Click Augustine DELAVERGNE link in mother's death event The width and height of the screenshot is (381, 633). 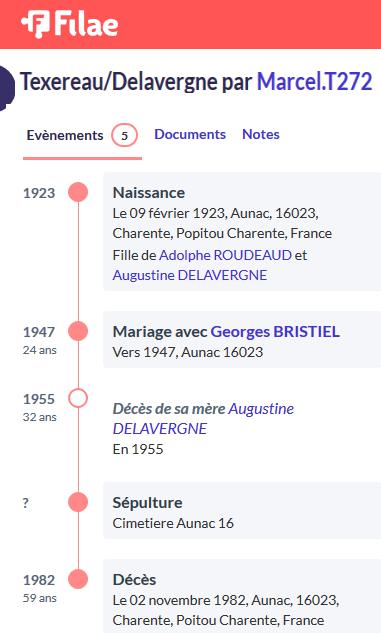pyautogui.click(x=203, y=419)
